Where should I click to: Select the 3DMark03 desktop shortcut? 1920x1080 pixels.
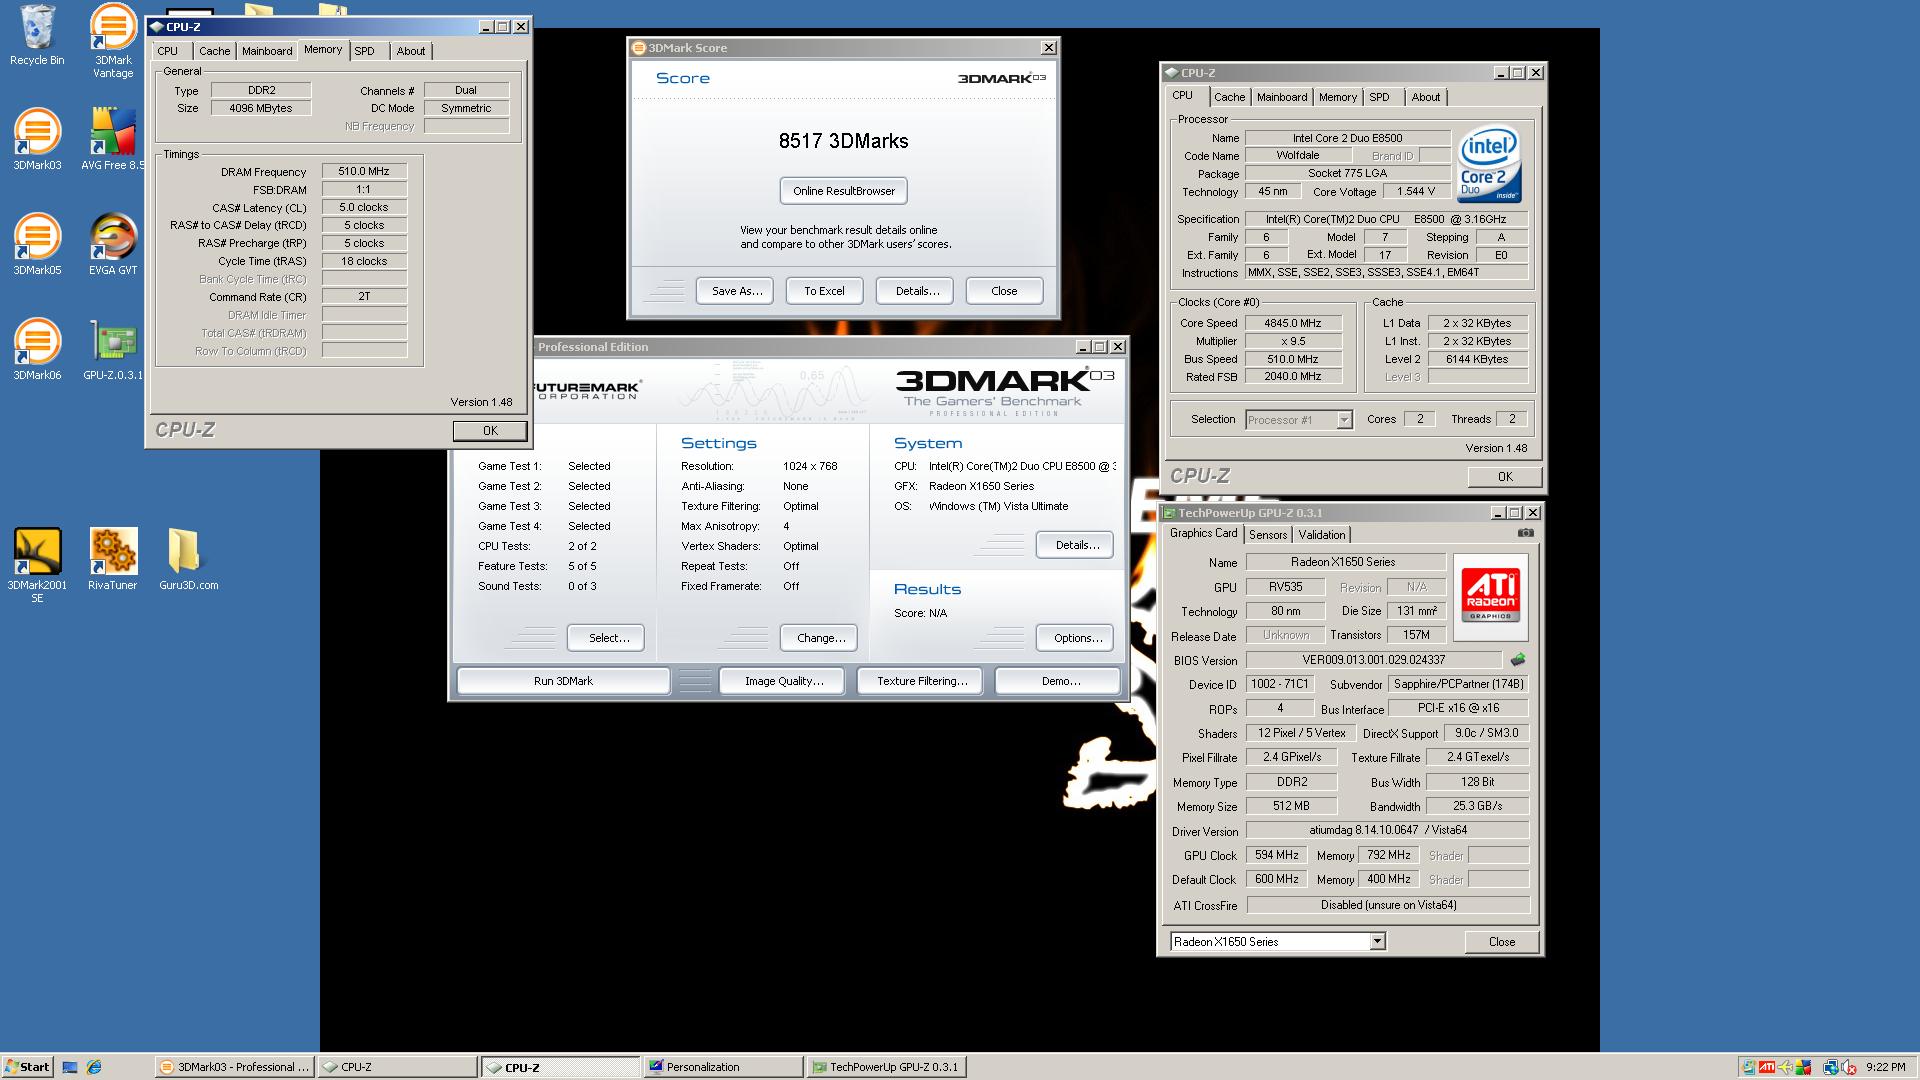click(x=37, y=139)
